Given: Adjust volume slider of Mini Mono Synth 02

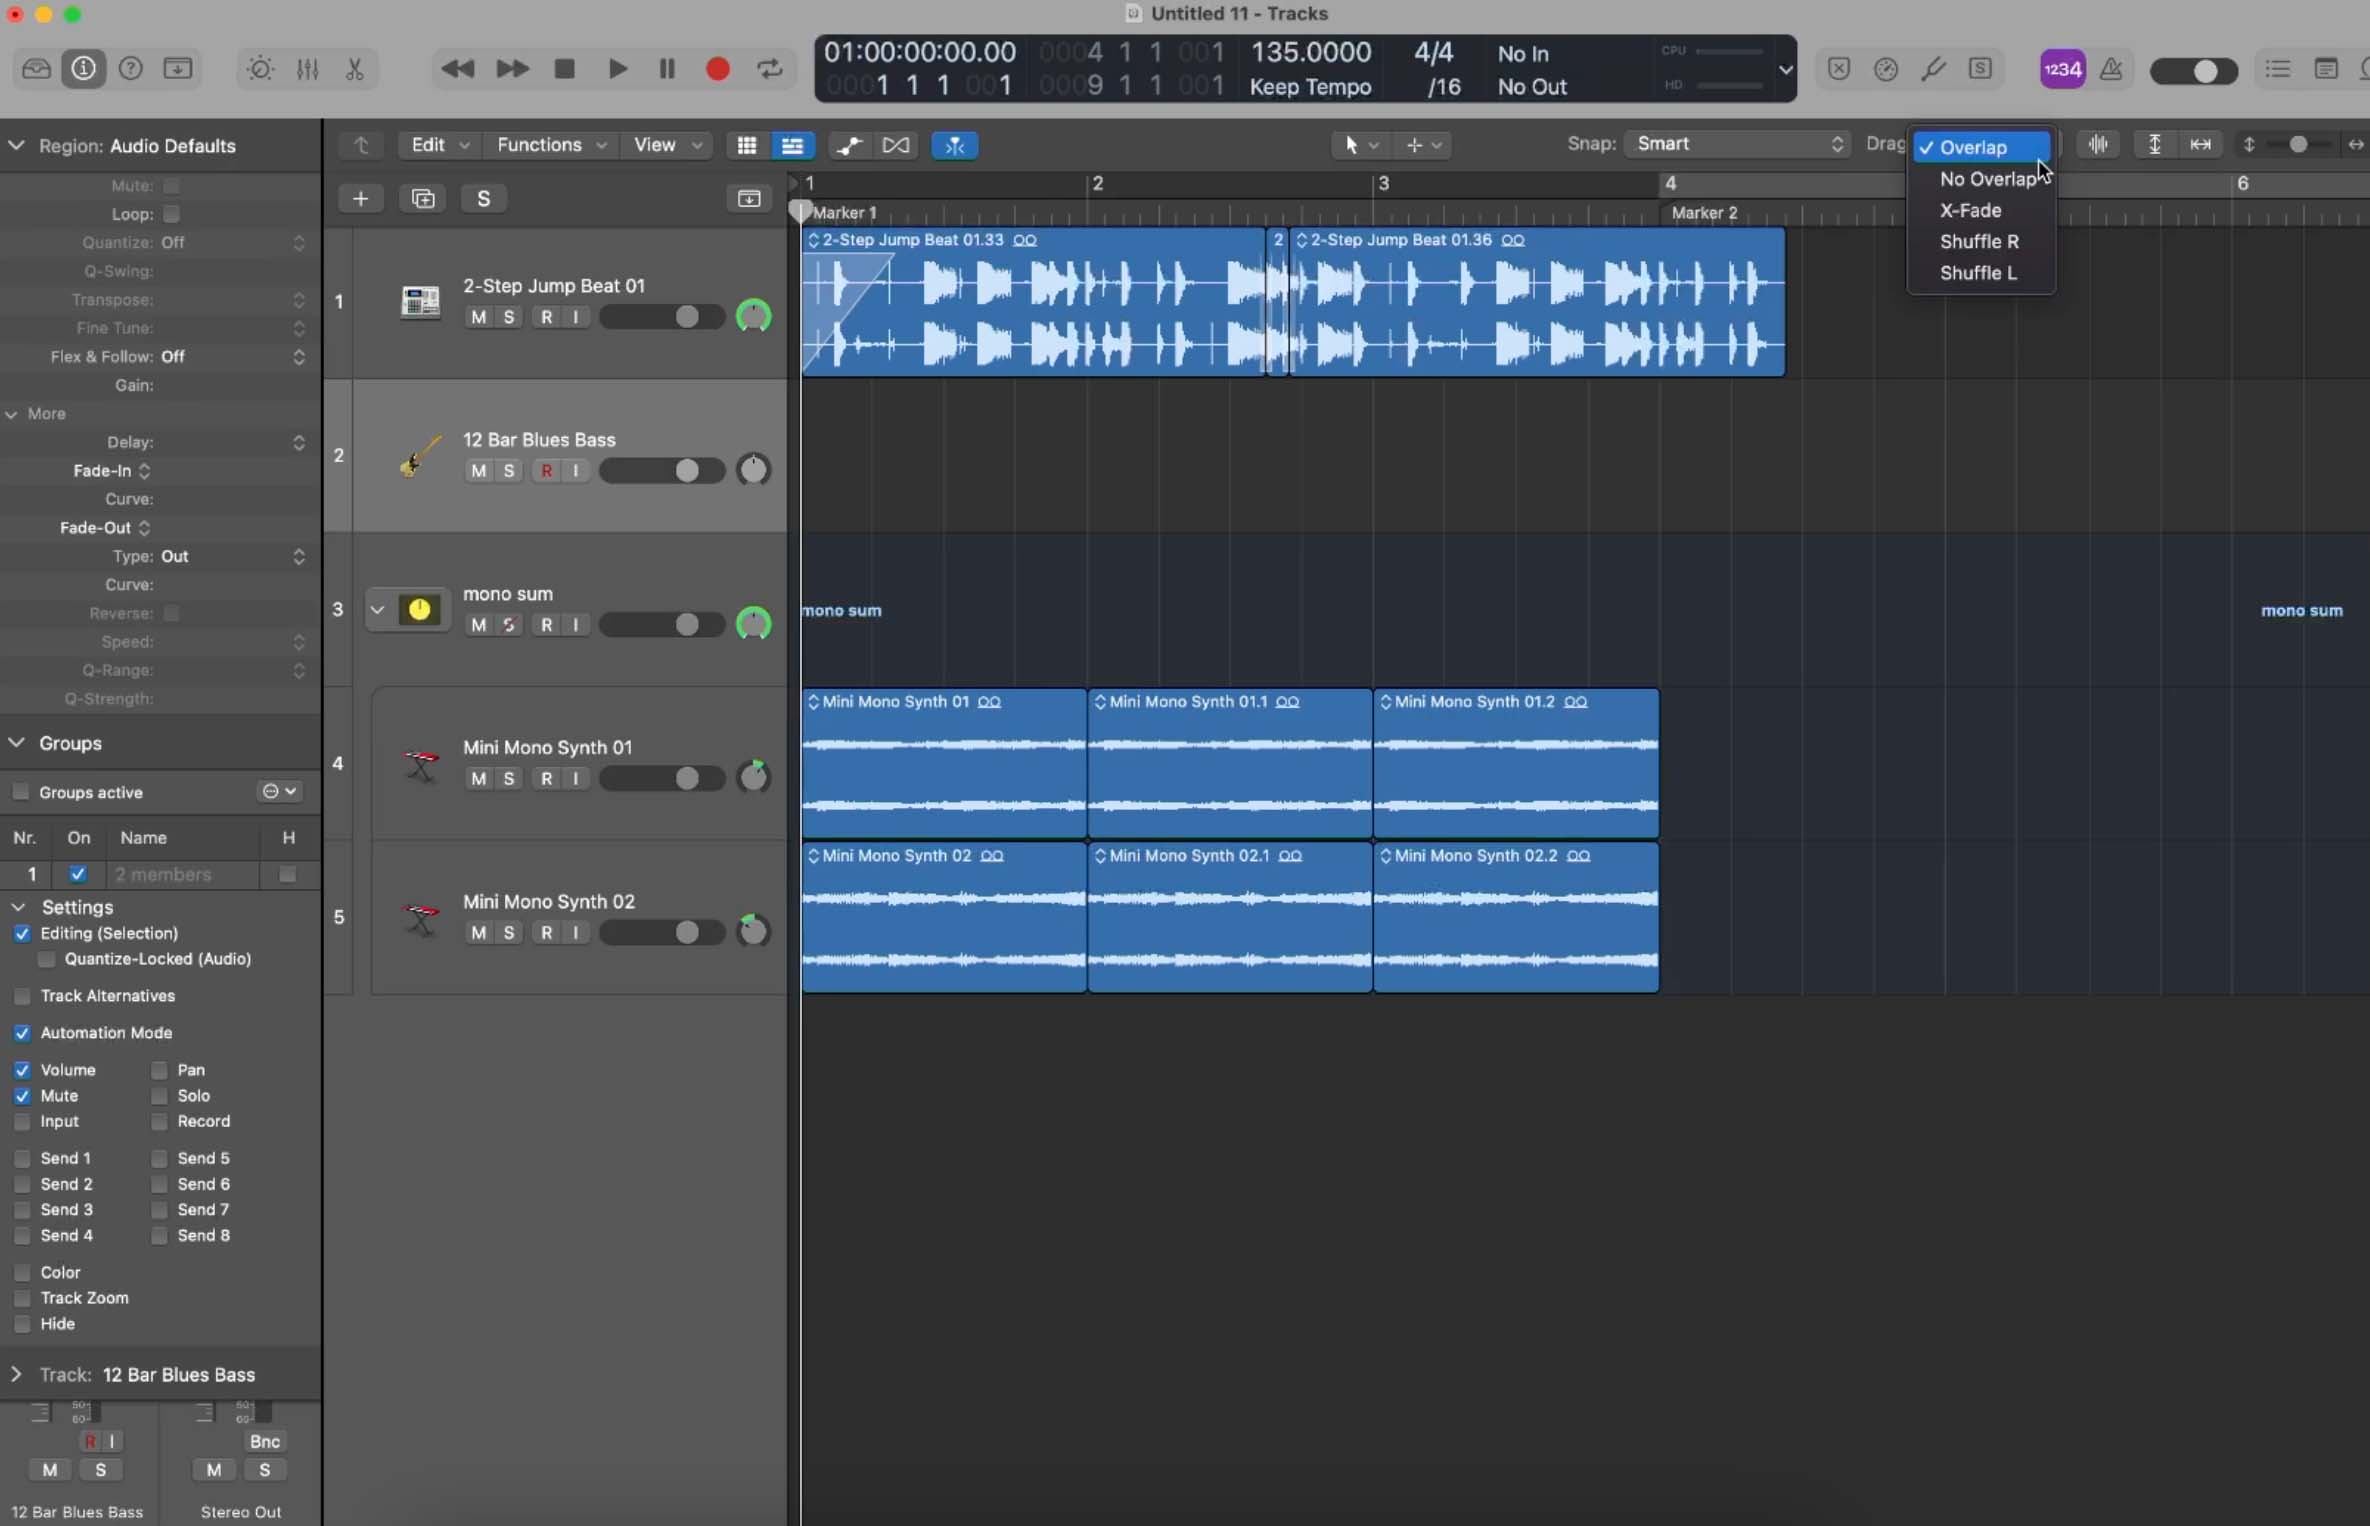Looking at the screenshot, I should pyautogui.click(x=662, y=933).
